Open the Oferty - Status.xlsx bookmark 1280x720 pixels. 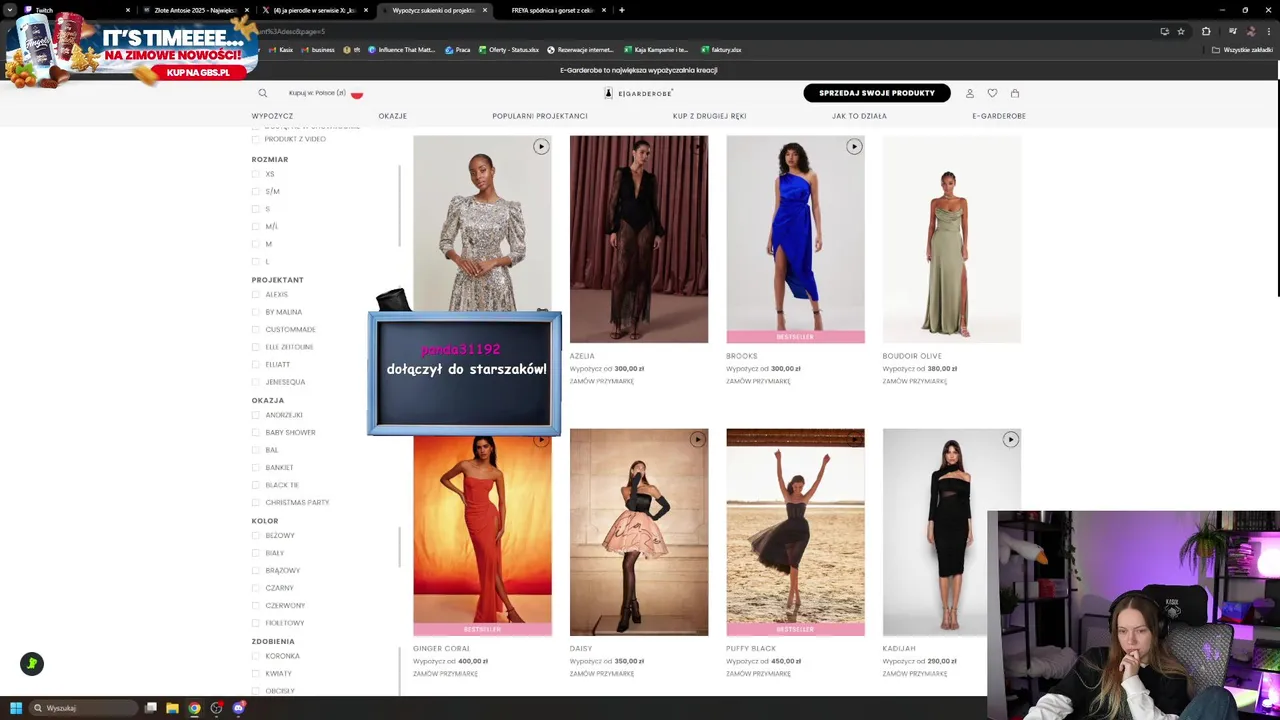tap(508, 50)
